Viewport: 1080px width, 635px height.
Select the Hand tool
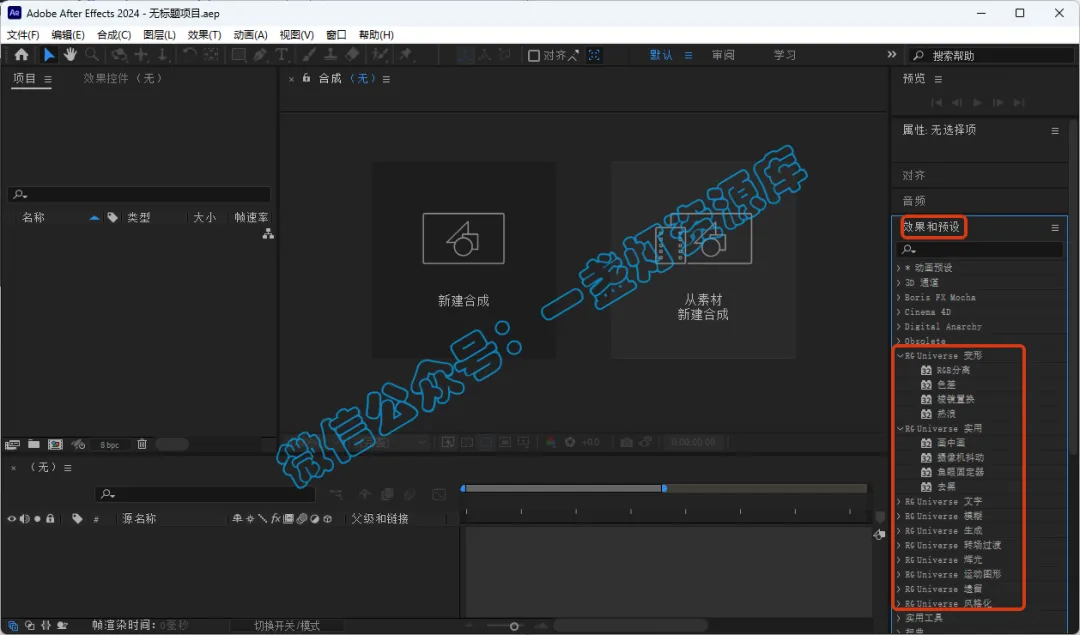point(70,54)
